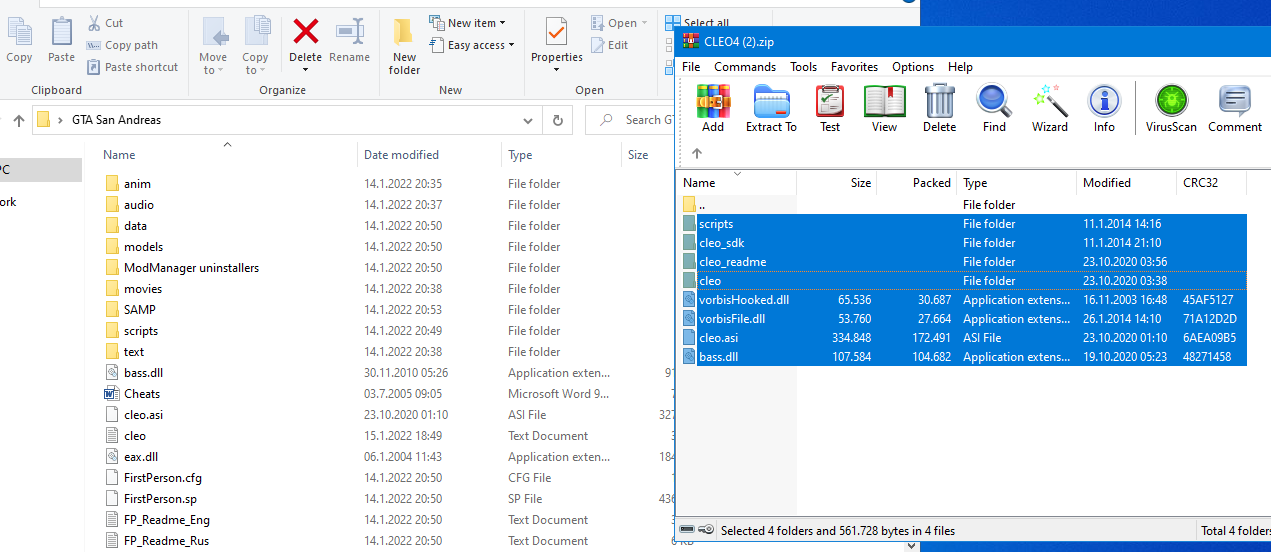Create a New folder in Explorer
1271x552 pixels.
pos(404,46)
